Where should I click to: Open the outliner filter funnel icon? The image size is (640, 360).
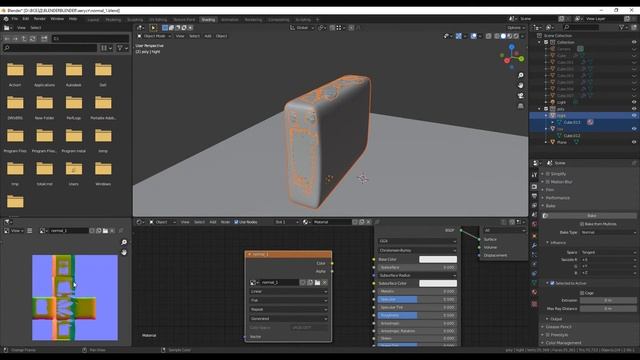click(x=622, y=27)
